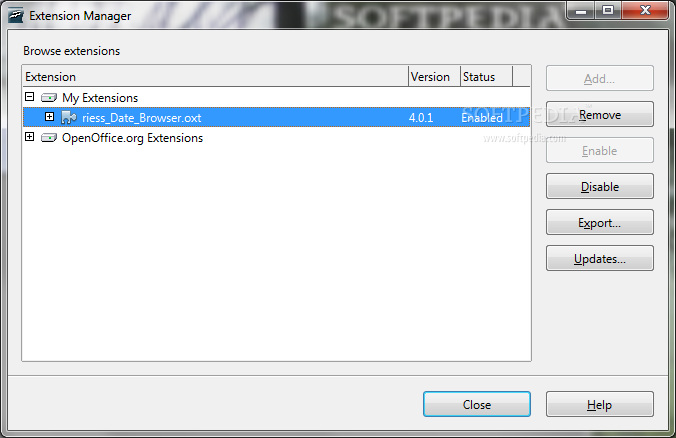The height and width of the screenshot is (438, 676).
Task: Click the Status column header
Action: (x=486, y=77)
